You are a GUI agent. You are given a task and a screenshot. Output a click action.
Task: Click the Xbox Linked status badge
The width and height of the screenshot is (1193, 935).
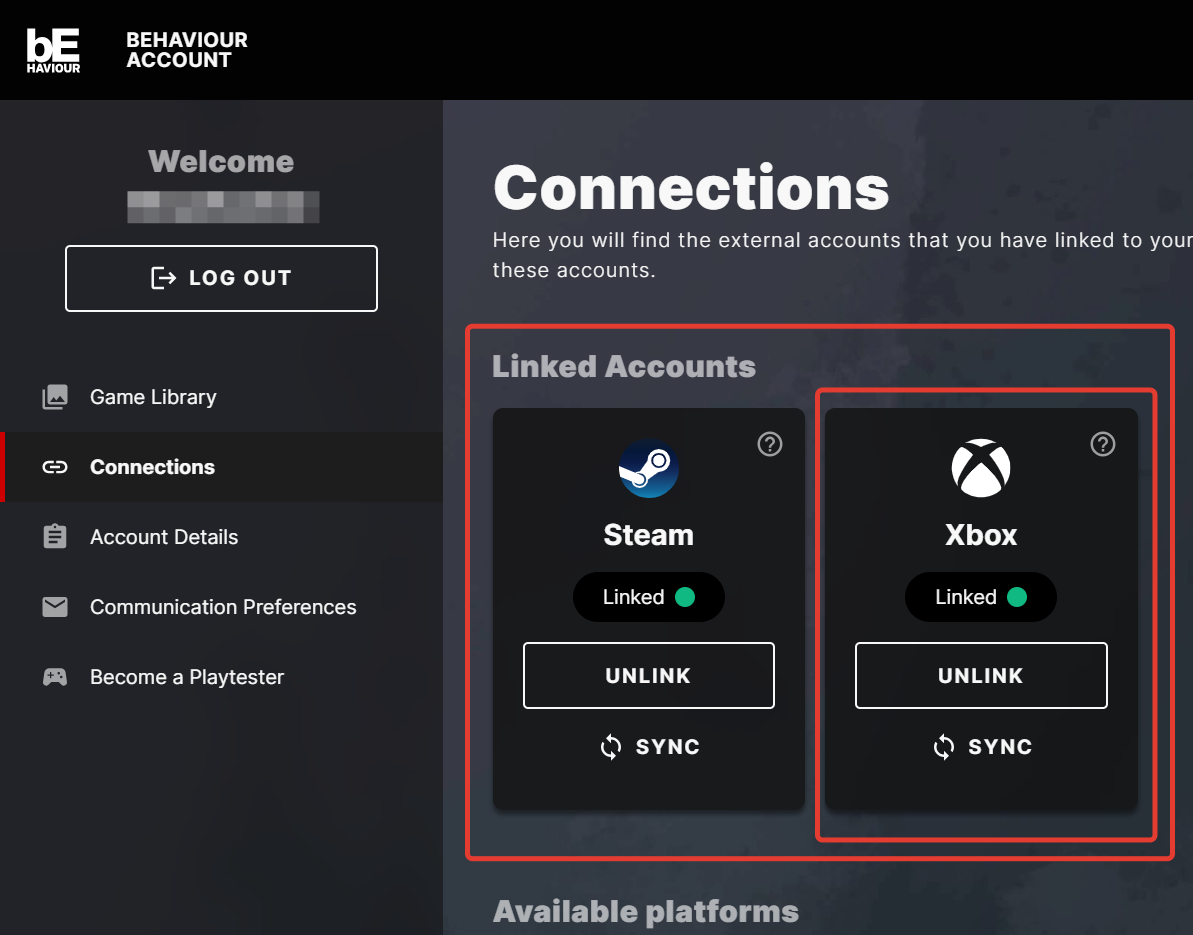981,597
